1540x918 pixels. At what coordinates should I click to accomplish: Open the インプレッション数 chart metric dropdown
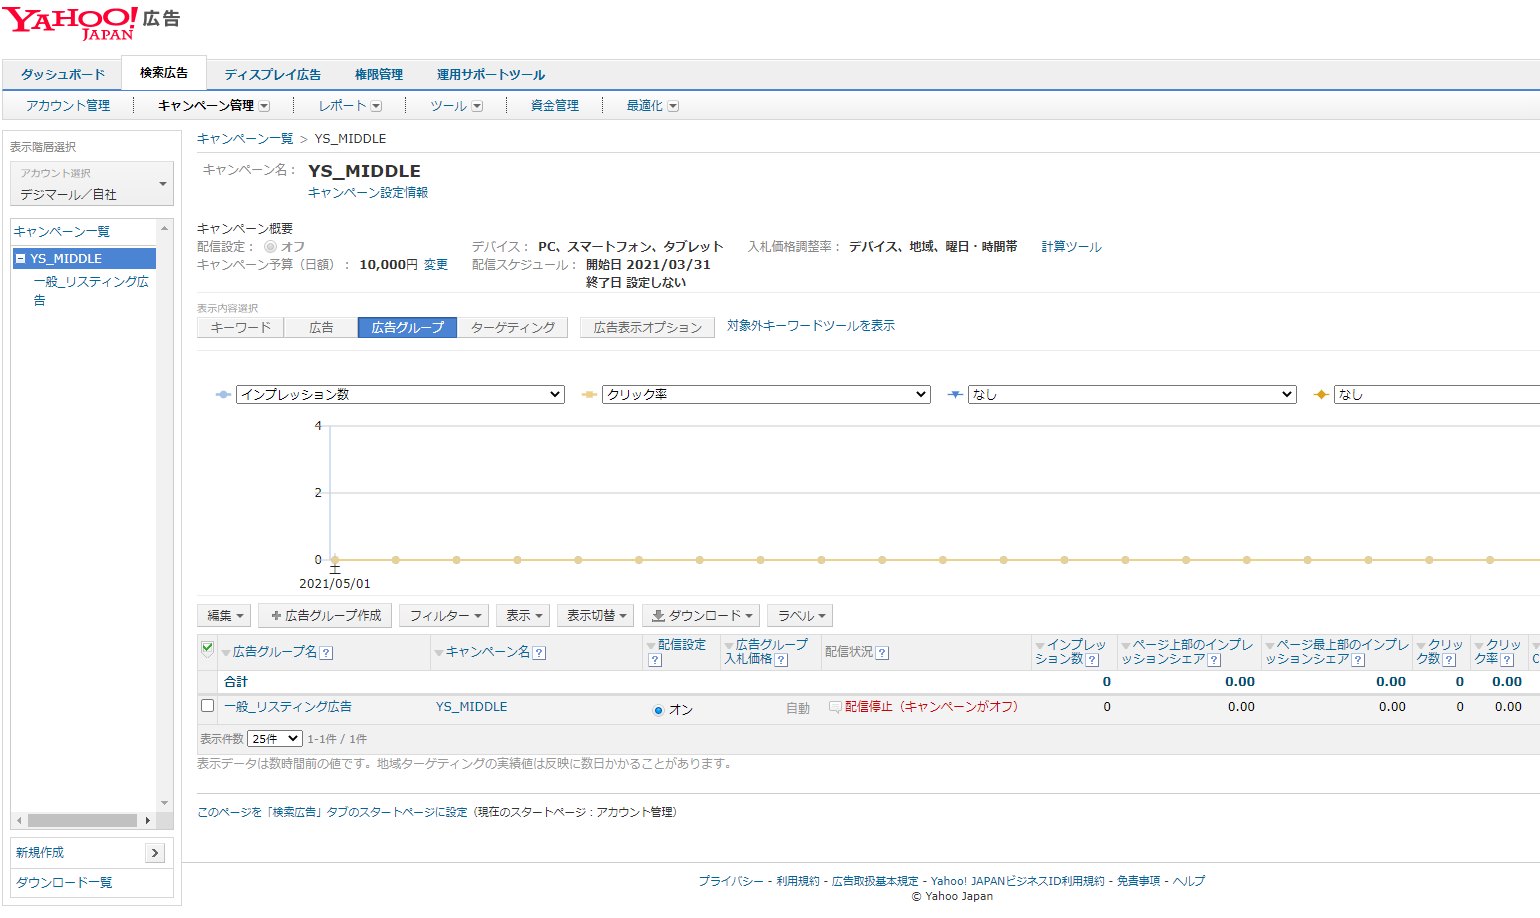400,395
